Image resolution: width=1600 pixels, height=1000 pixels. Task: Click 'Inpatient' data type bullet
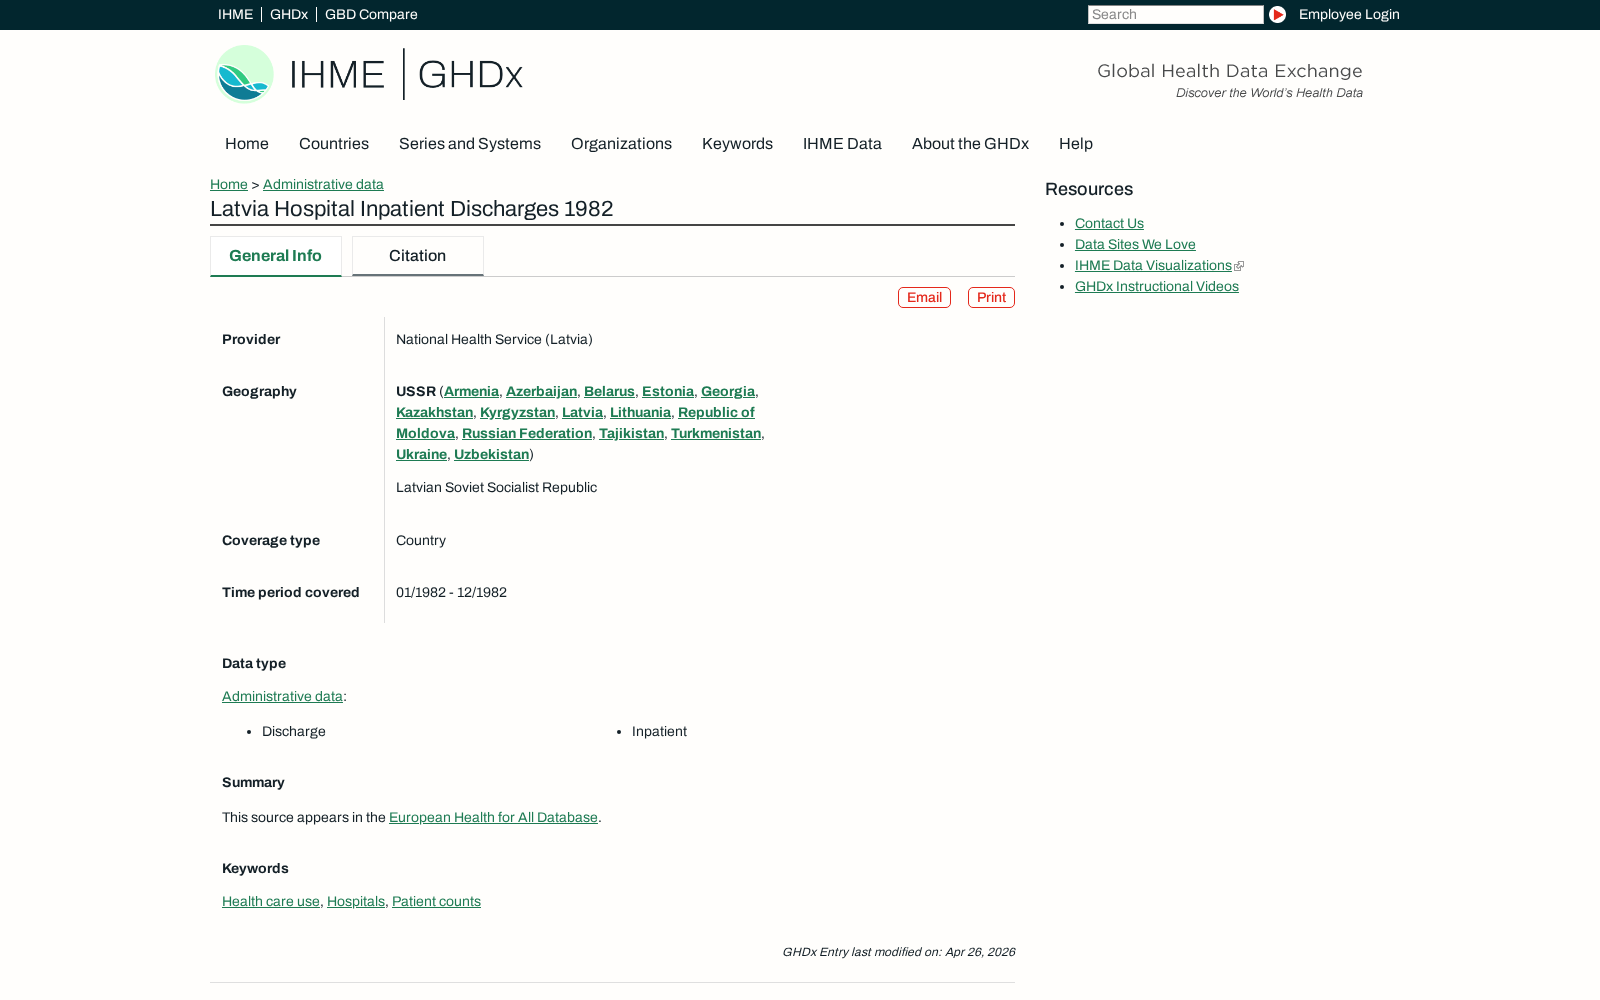[x=659, y=732]
